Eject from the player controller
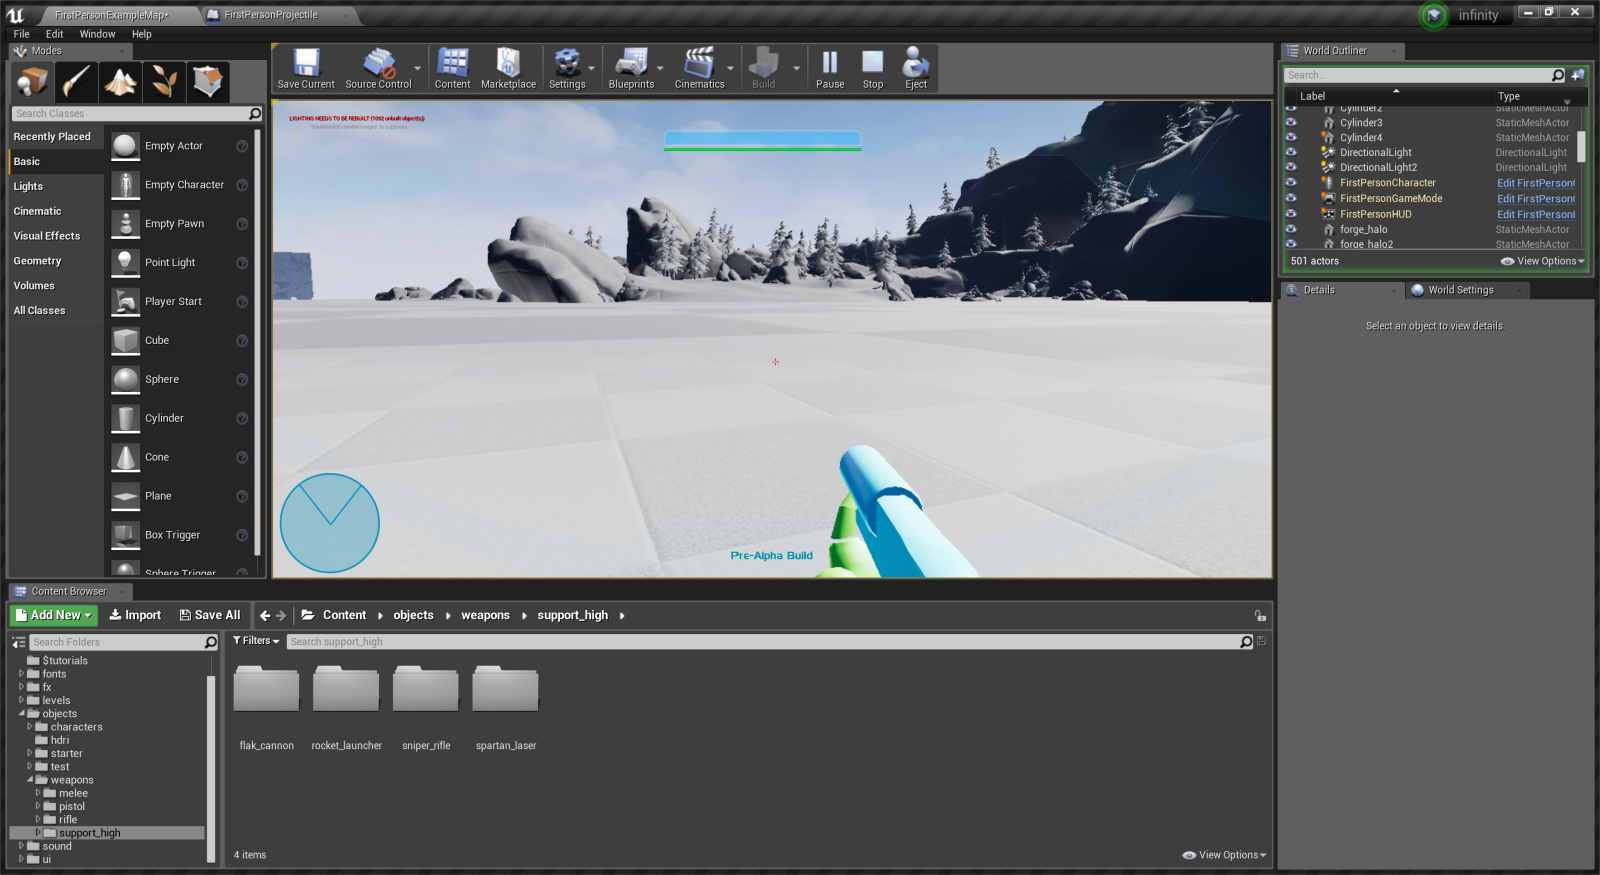 click(x=916, y=62)
